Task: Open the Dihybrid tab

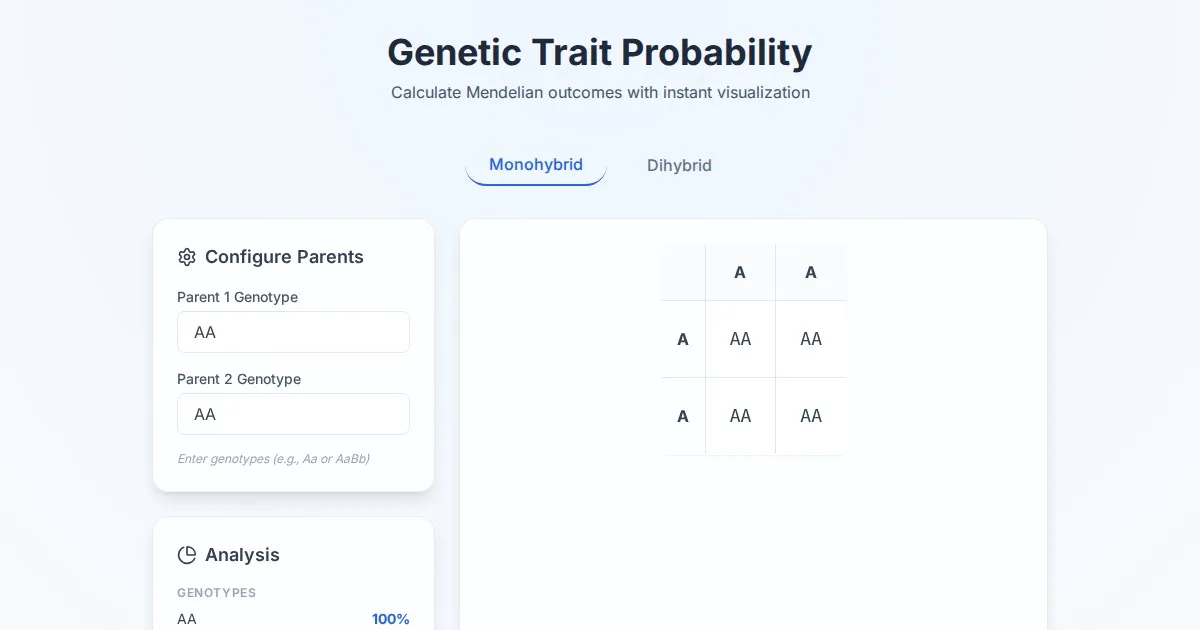Action: [679, 166]
